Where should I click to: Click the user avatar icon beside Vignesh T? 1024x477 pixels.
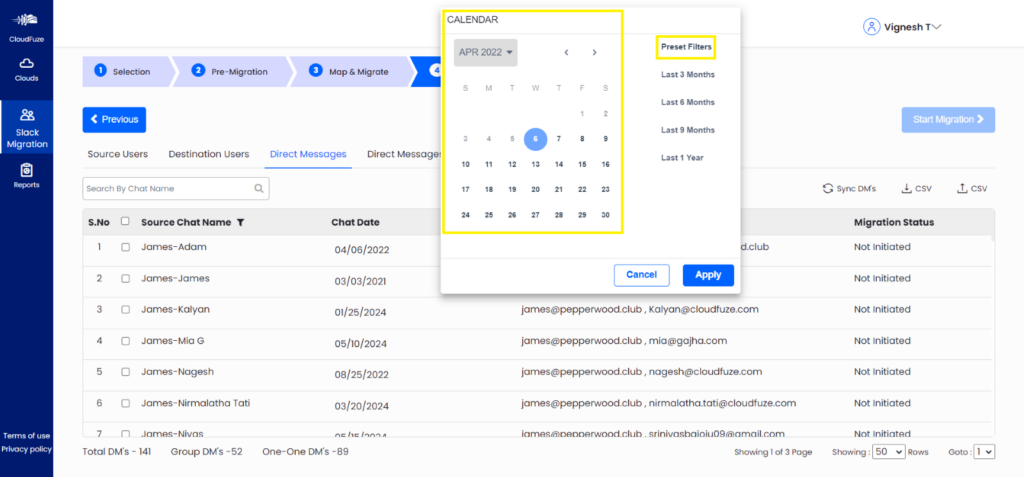coord(871,27)
